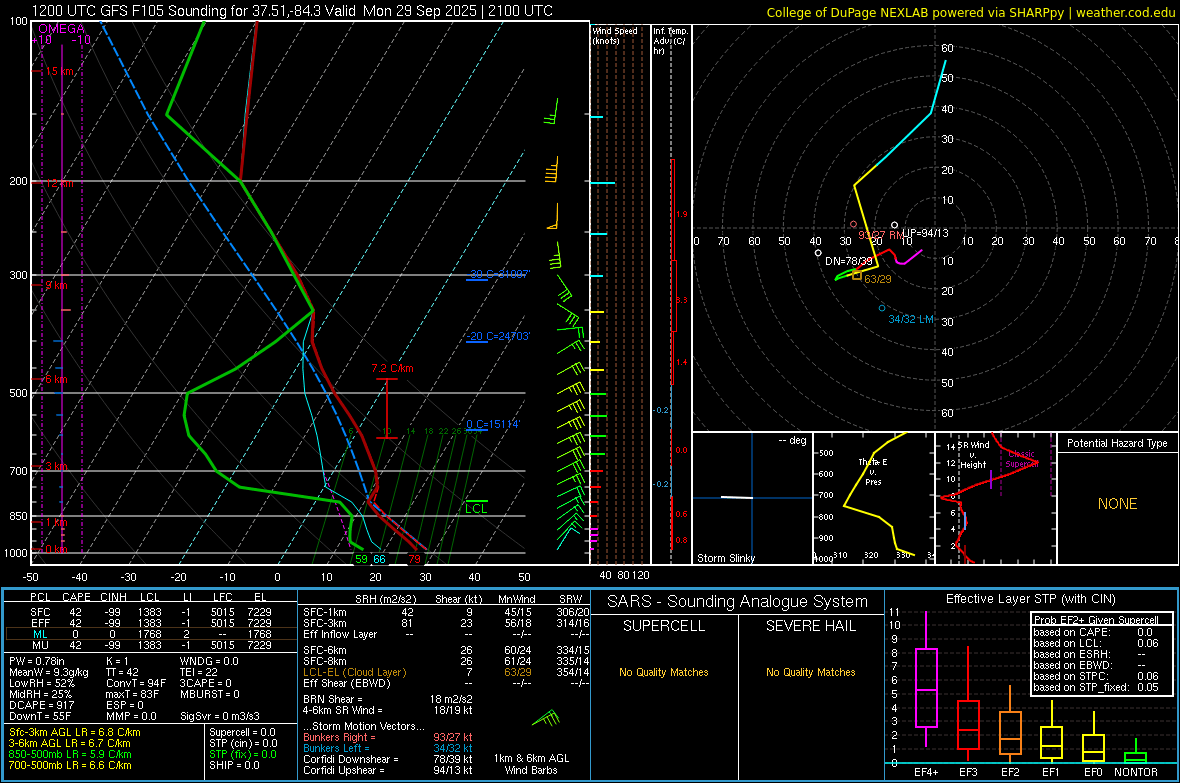Click the SARS - Sounding Analogue System title

(x=738, y=602)
